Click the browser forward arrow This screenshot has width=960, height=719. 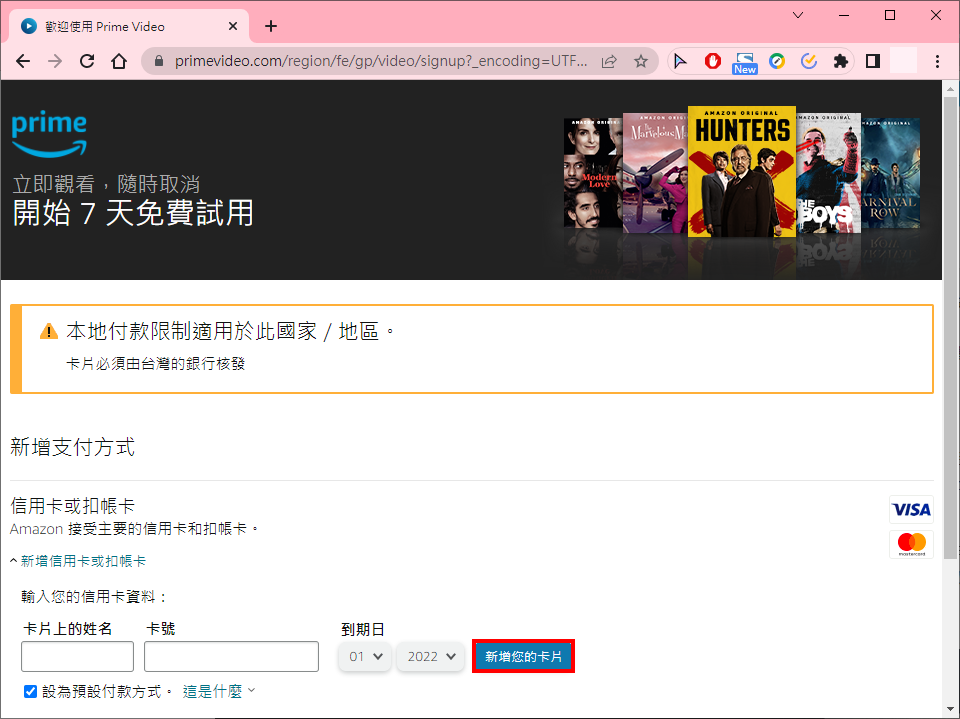coord(55,61)
